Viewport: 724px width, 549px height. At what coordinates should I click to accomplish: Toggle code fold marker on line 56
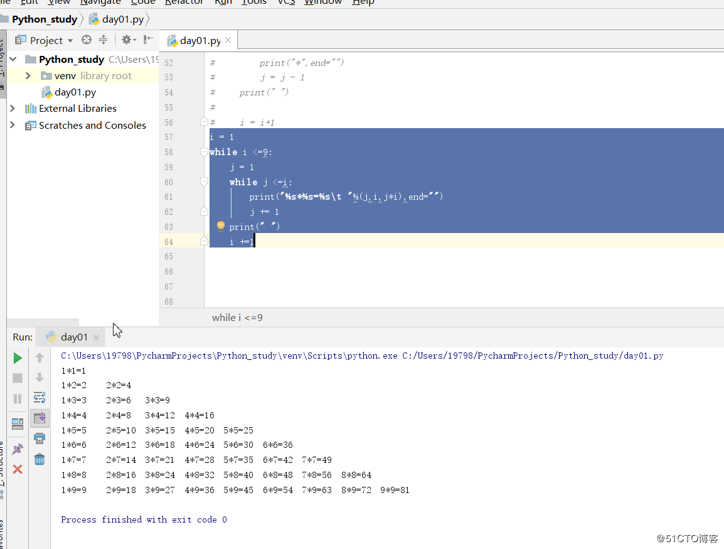click(x=204, y=121)
